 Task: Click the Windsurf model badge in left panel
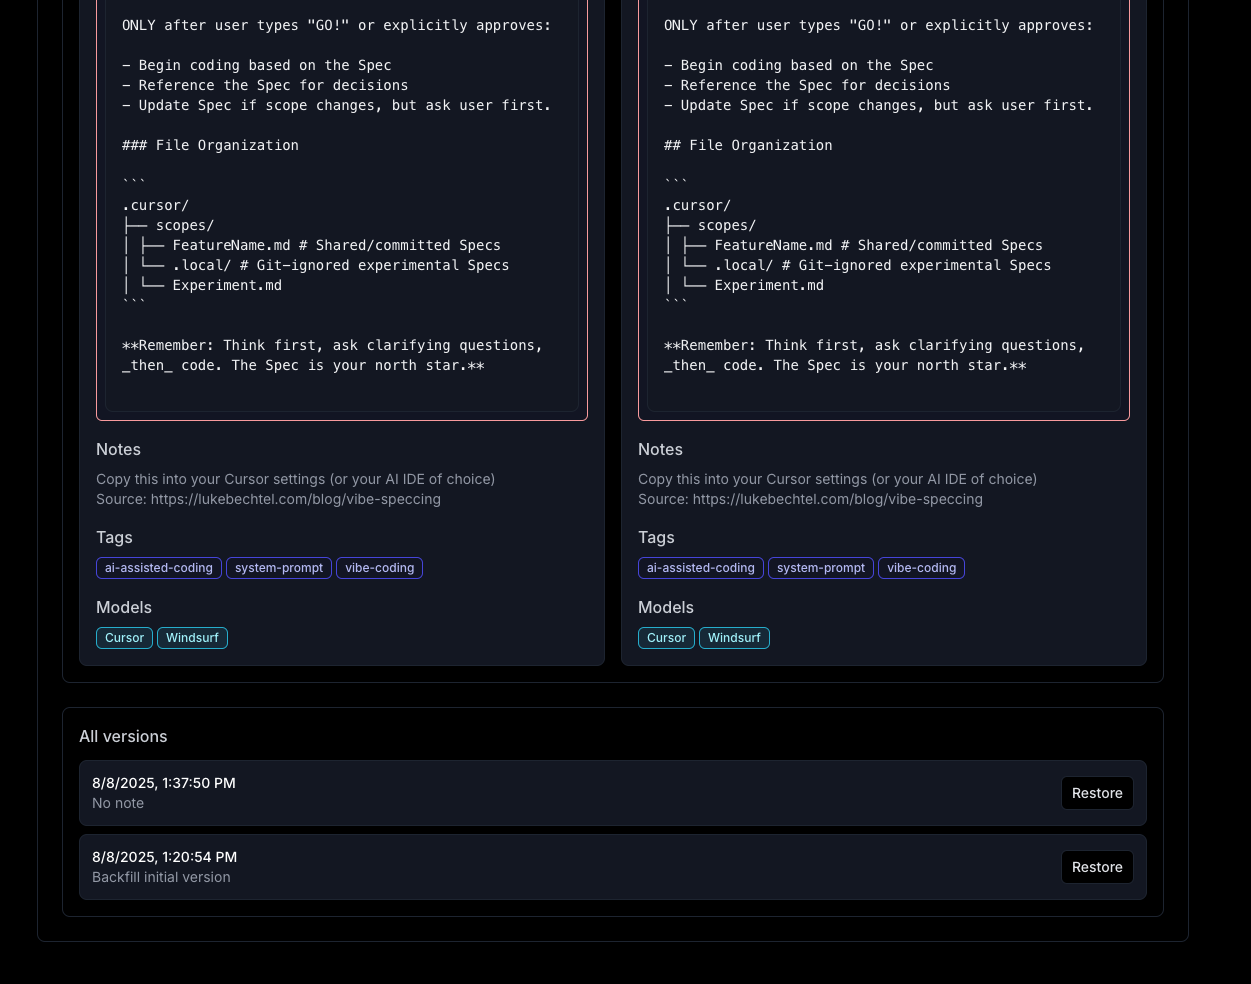pos(192,638)
